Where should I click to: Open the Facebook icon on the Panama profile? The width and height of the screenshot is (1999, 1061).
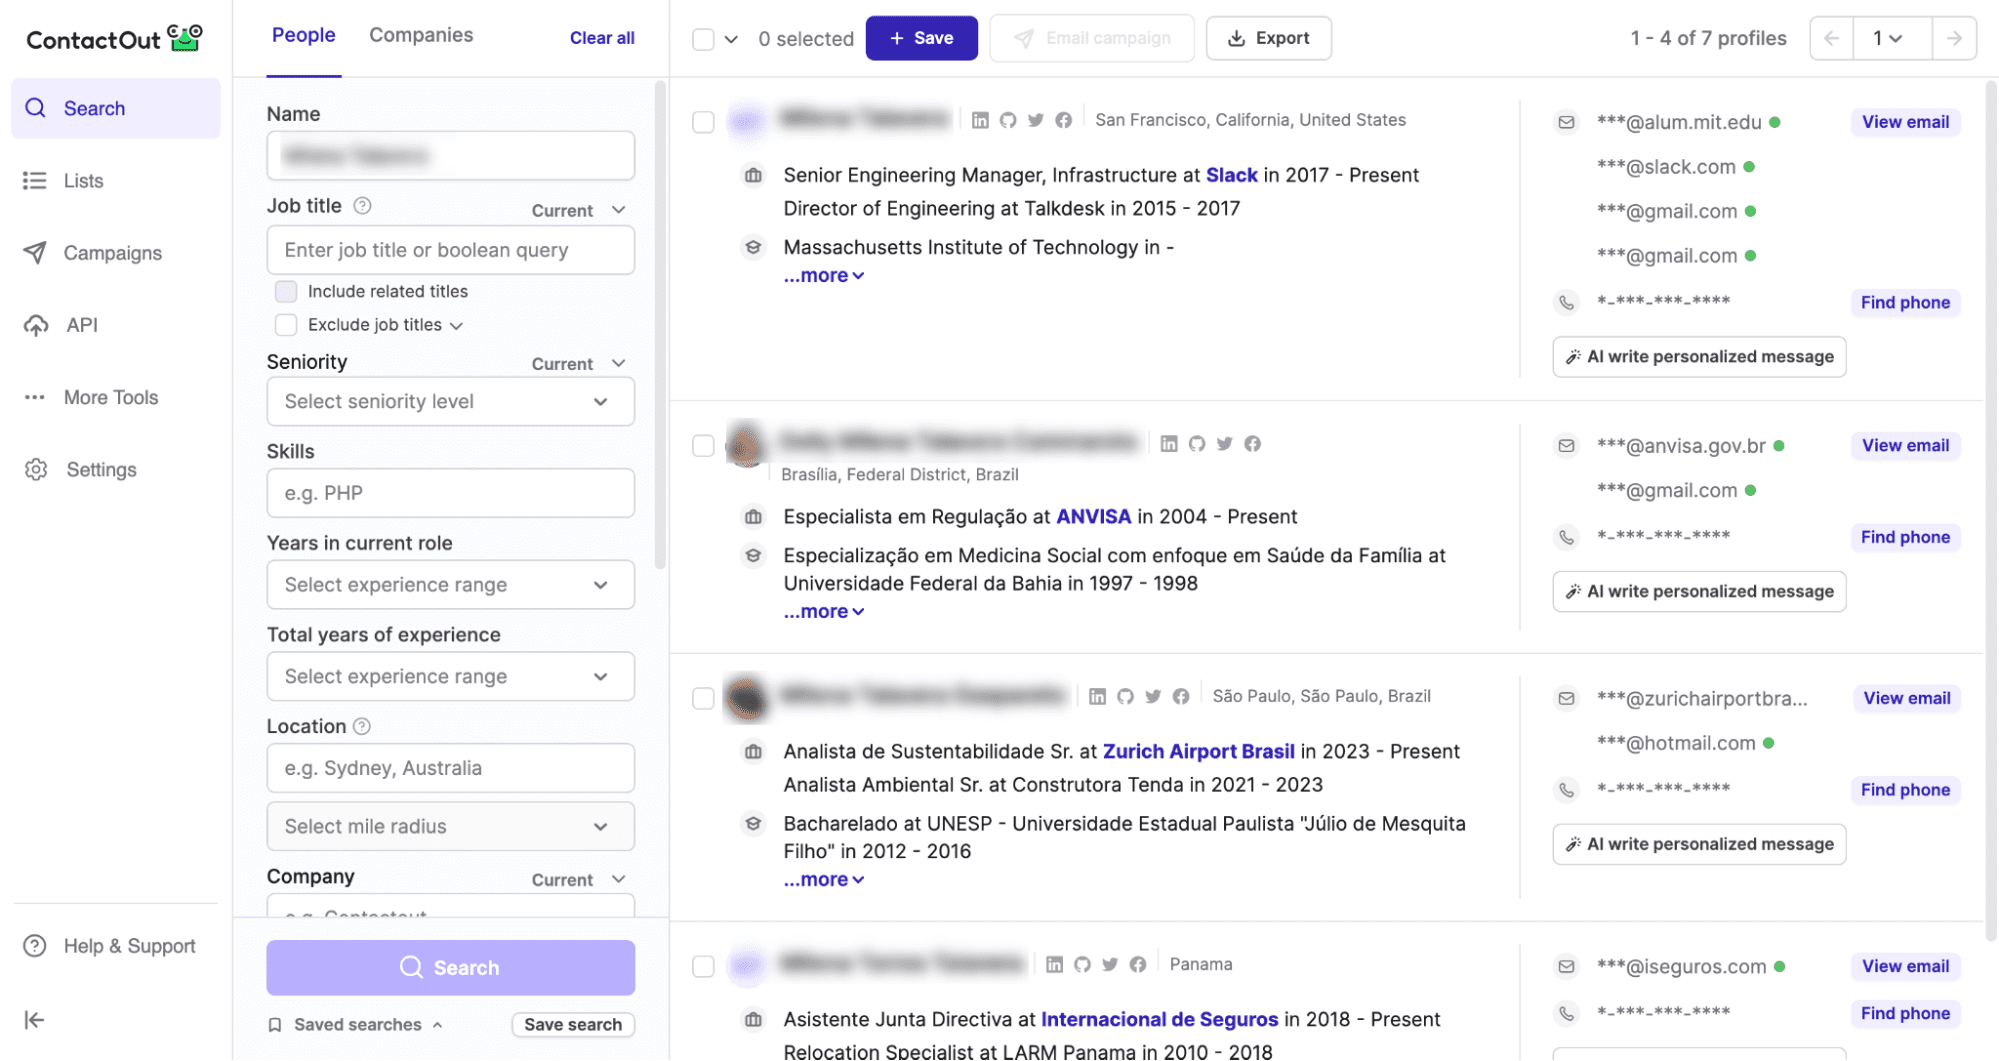click(x=1138, y=964)
